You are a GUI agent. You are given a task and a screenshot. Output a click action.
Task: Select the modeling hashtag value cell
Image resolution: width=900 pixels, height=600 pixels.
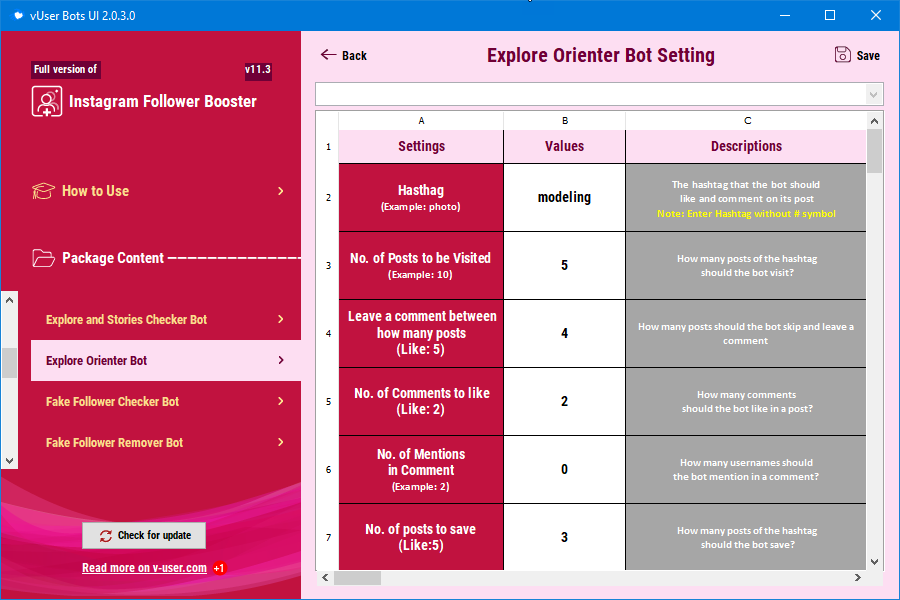click(564, 198)
